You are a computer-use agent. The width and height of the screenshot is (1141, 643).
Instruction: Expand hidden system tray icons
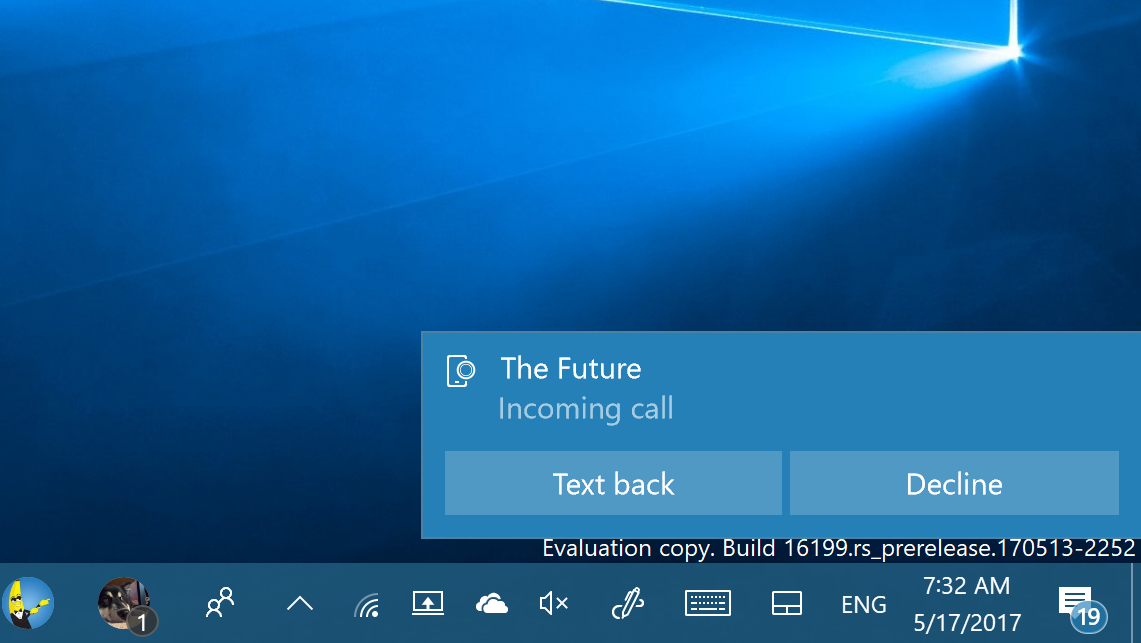297,603
